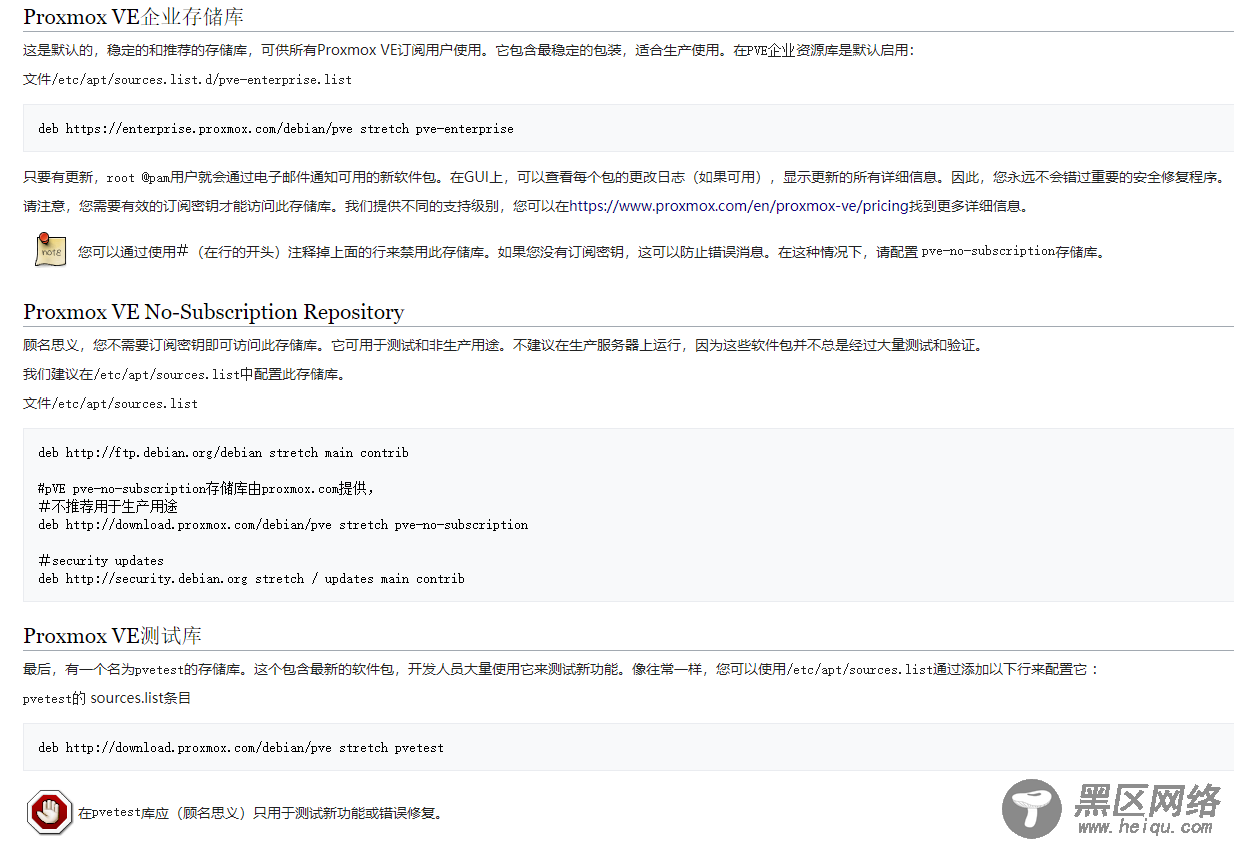Click the ftp.debian.org deb line
1234x844 pixels.
coord(223,452)
